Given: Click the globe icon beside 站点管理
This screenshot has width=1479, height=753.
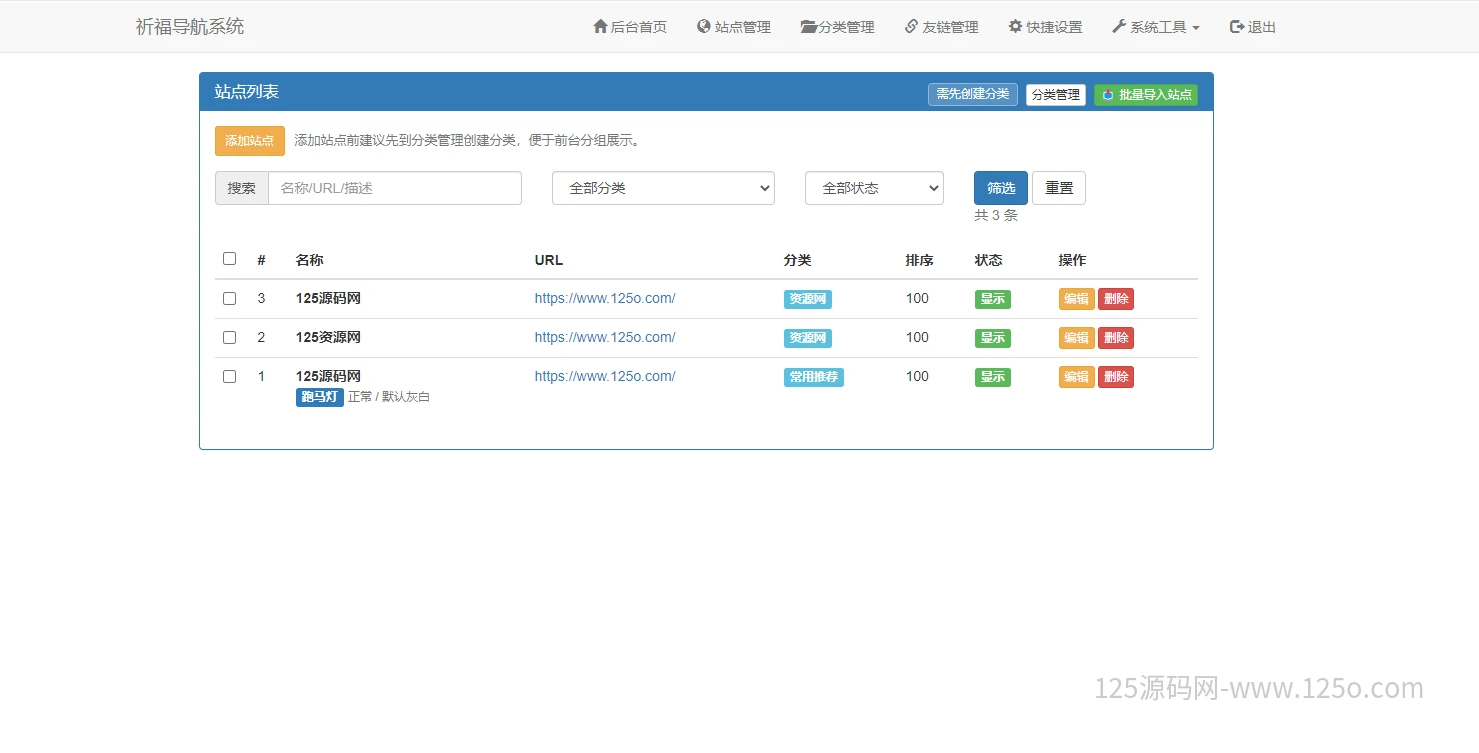Looking at the screenshot, I should coord(704,27).
